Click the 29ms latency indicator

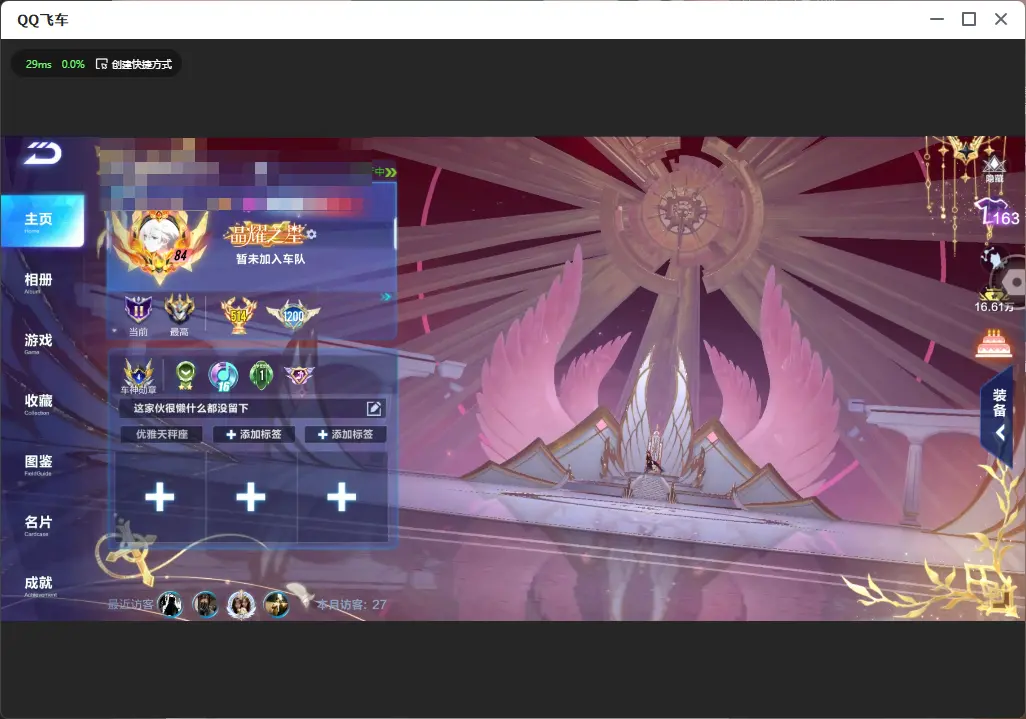[39, 64]
